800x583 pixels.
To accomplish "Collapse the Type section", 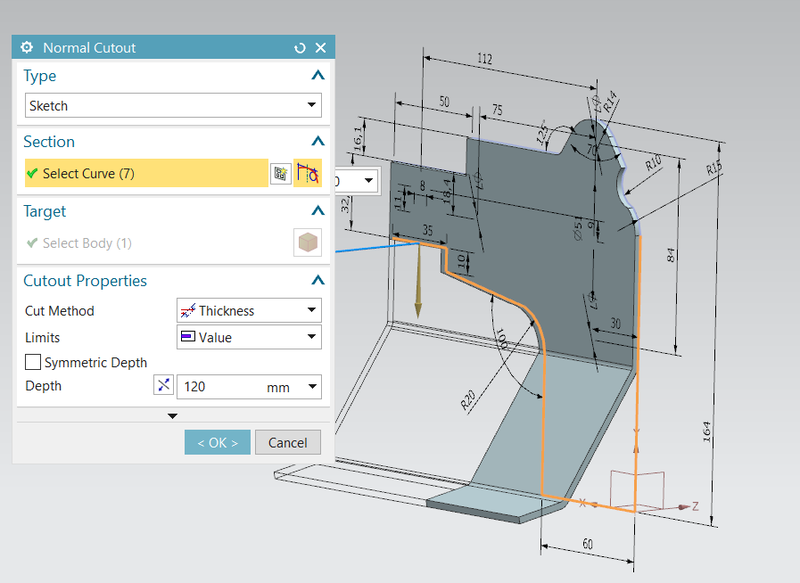I will click(x=317, y=75).
